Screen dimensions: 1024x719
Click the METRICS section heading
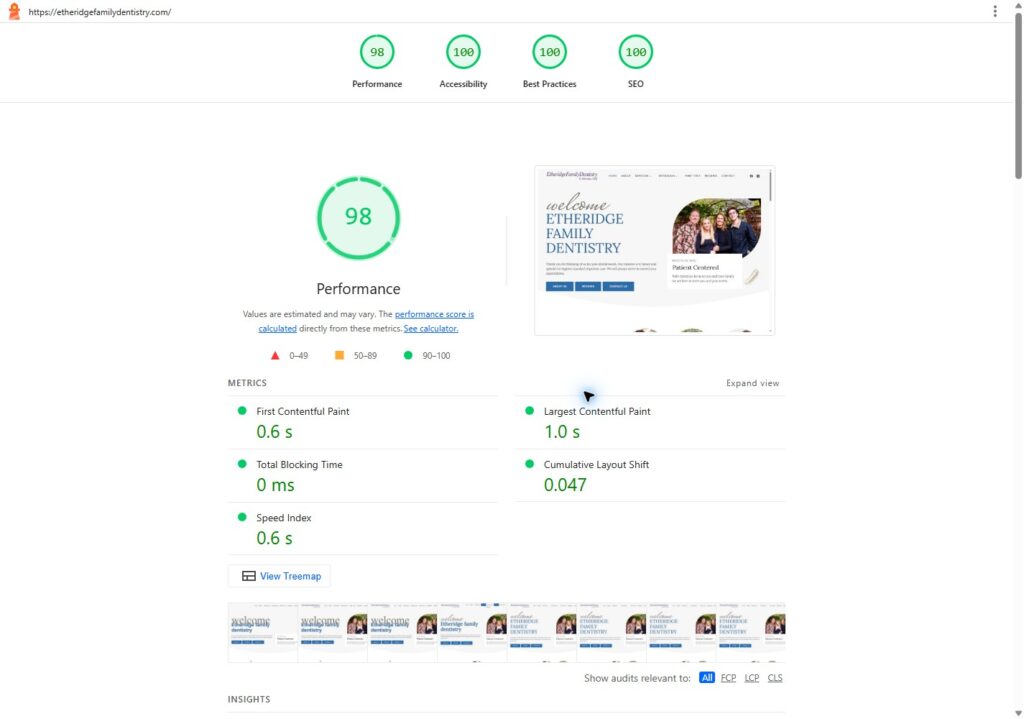(247, 383)
